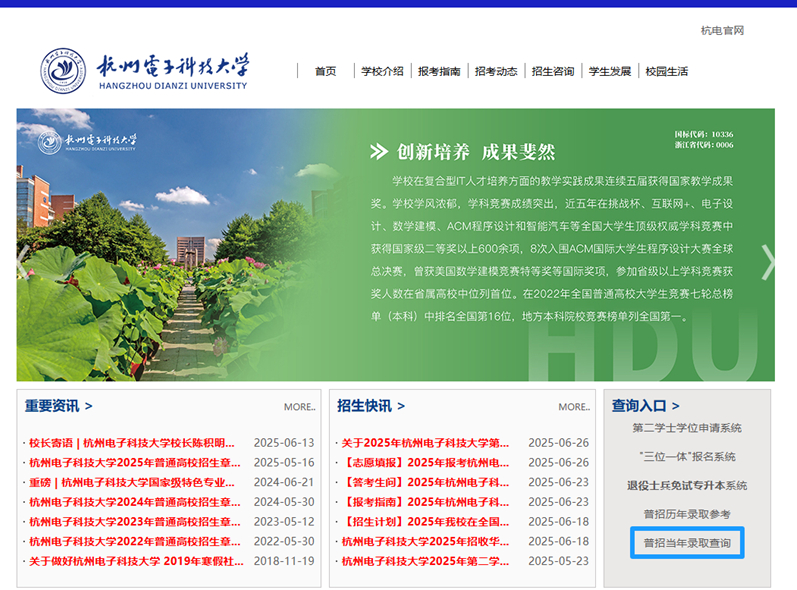This screenshot has height=590, width=797.
Task: Click MORE in 招生快讯 panel
Action: point(574,407)
